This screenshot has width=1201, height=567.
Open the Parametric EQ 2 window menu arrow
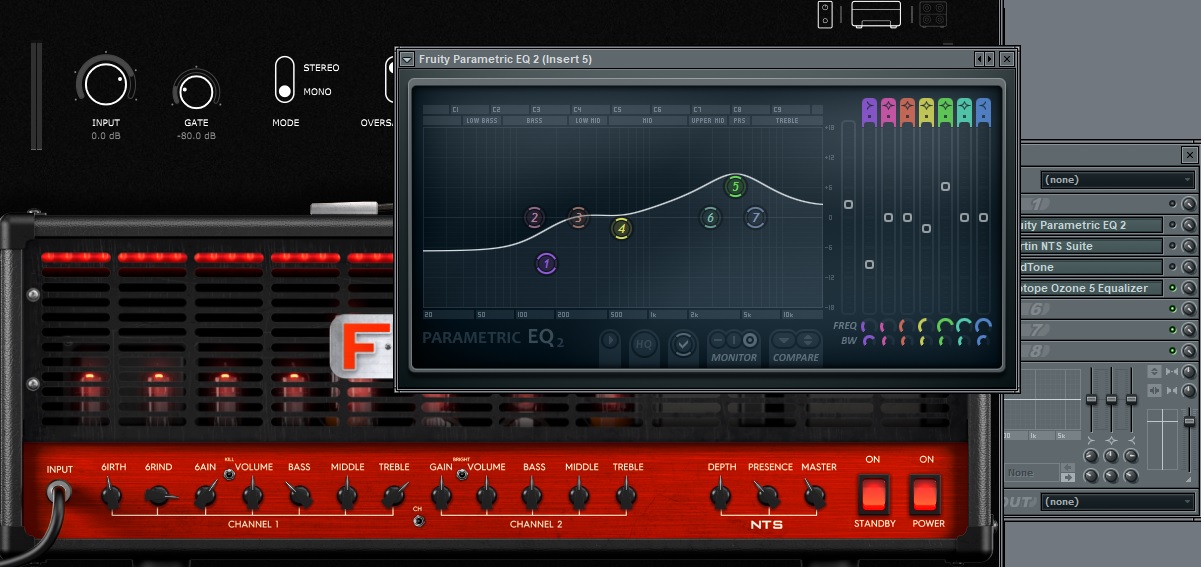407,59
